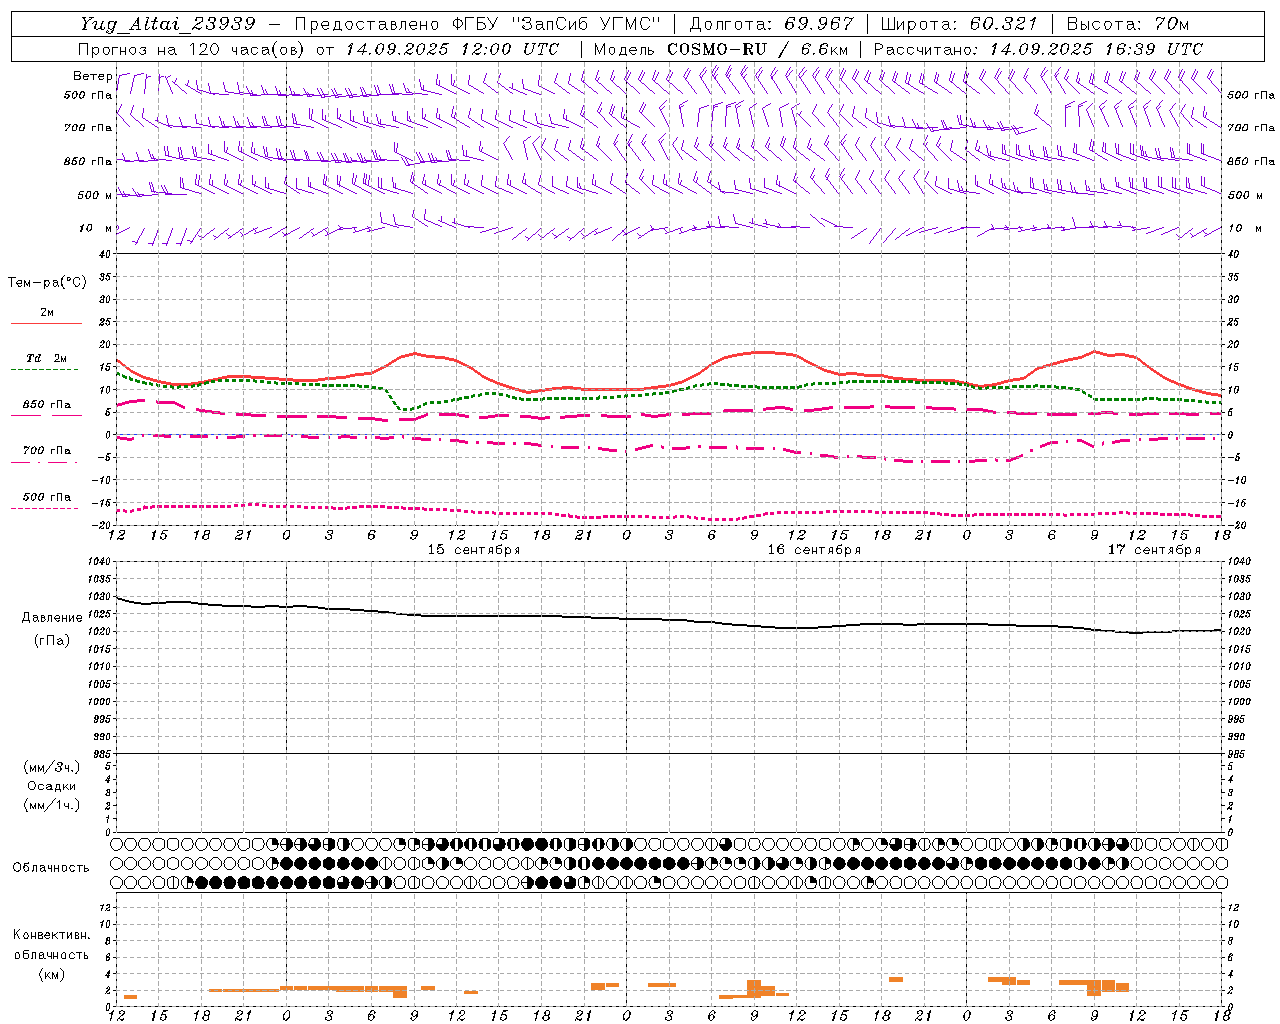This screenshot has width=1280, height=1024.
Task: Select the (гПа) unit under Давление
Action: coord(51,640)
